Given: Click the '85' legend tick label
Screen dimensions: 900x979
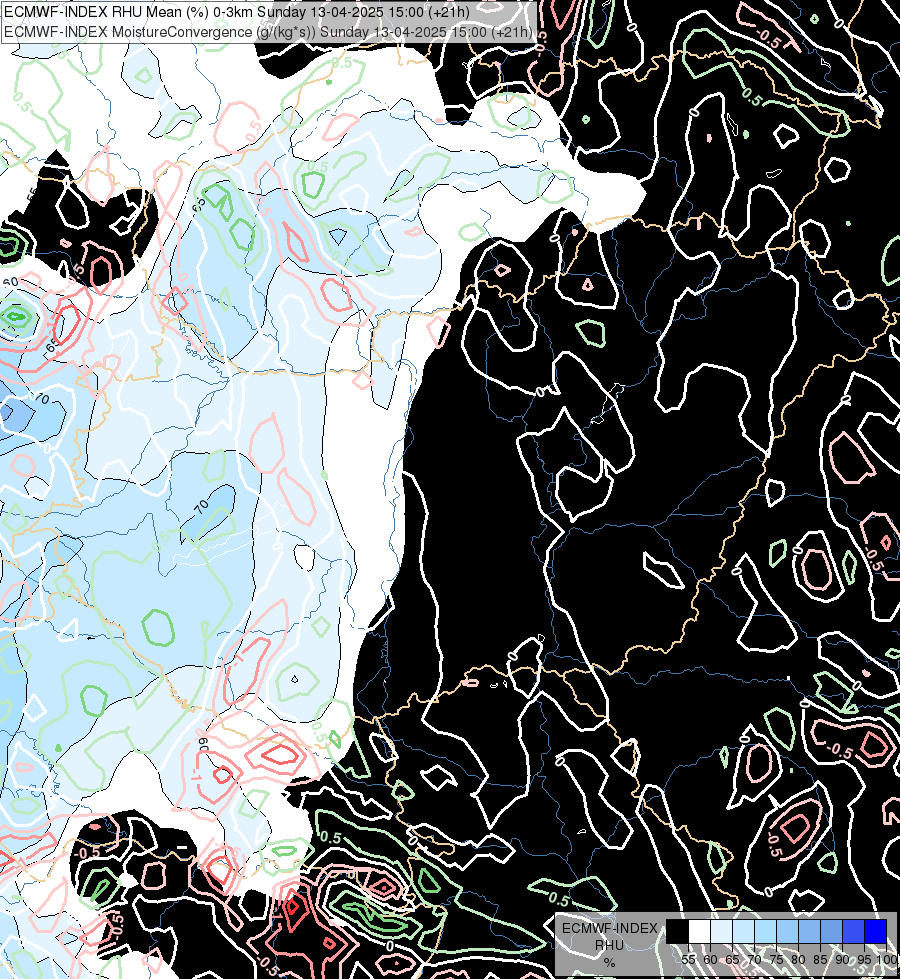Looking at the screenshot, I should (820, 960).
